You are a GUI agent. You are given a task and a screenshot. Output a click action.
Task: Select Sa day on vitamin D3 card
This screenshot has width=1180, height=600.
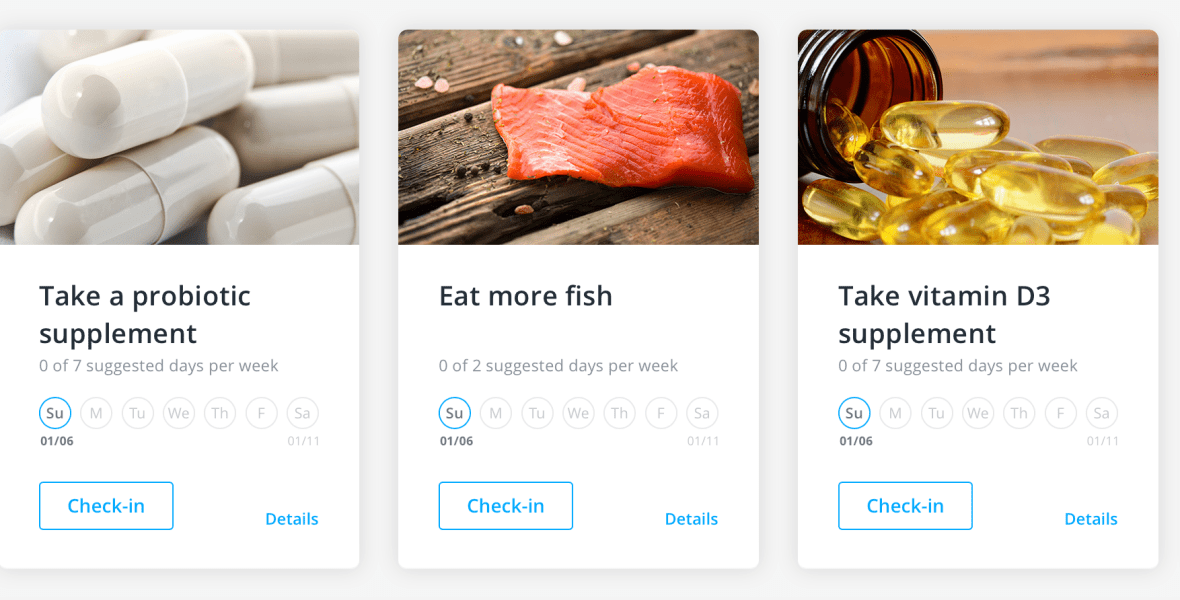point(1102,413)
